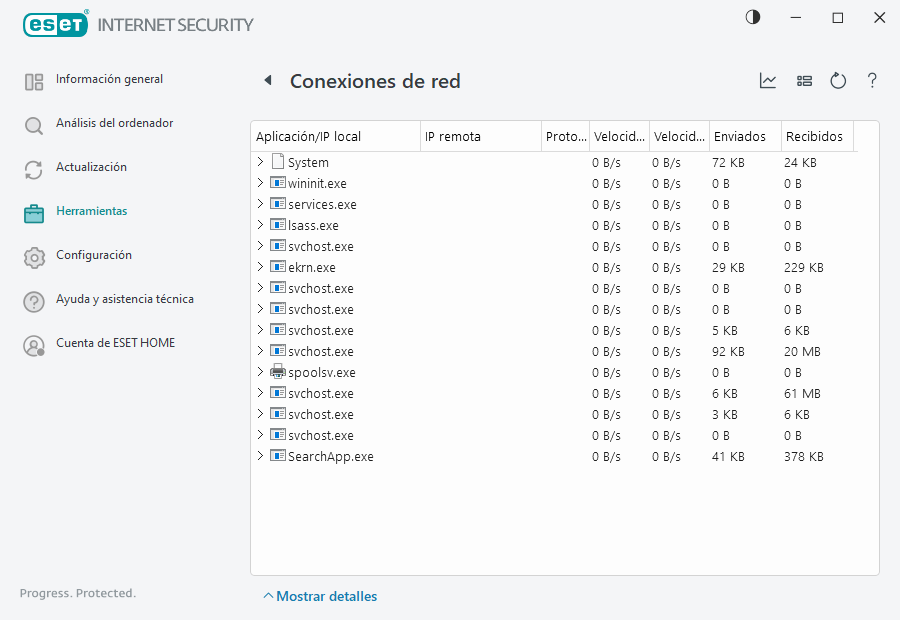900x620 pixels.
Task: Expand the wininit.exe entry
Action: tap(260, 183)
